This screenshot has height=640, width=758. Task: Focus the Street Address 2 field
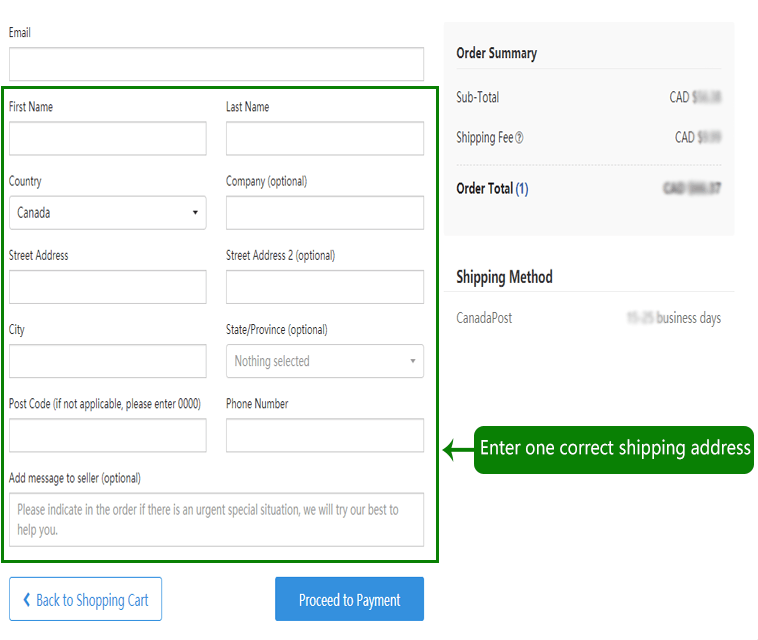point(324,287)
